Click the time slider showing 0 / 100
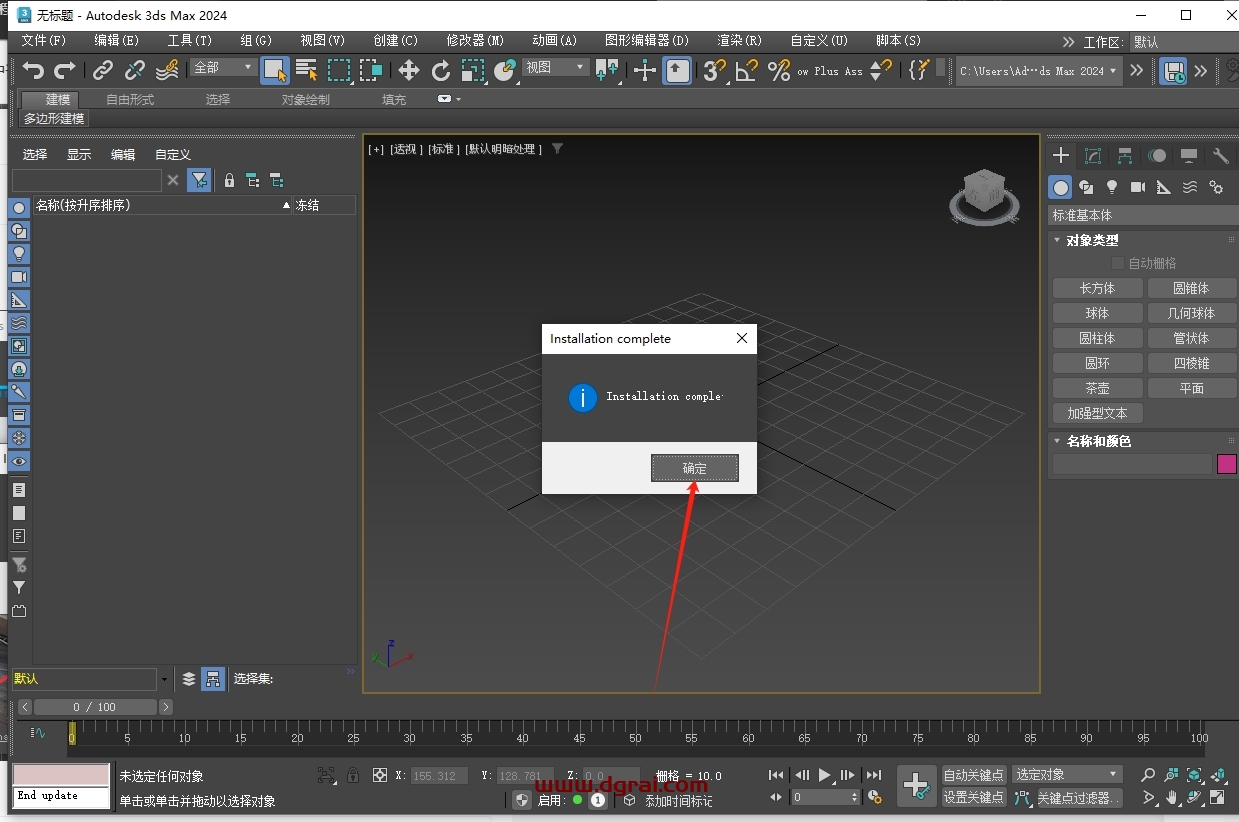The image size is (1239, 822). click(x=95, y=707)
